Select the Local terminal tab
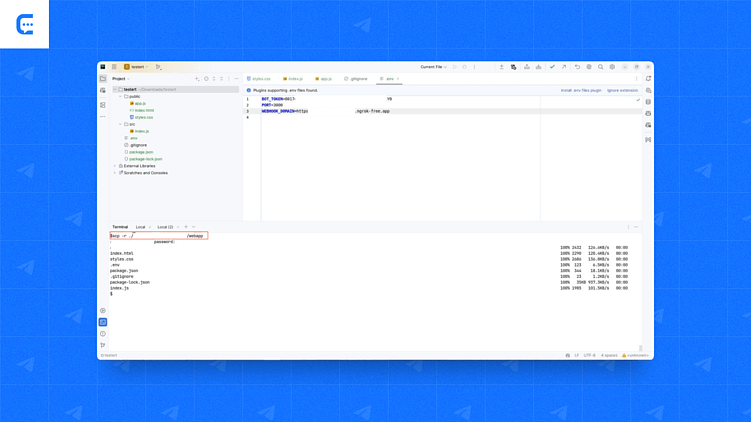This screenshot has width=751, height=422. click(140, 227)
